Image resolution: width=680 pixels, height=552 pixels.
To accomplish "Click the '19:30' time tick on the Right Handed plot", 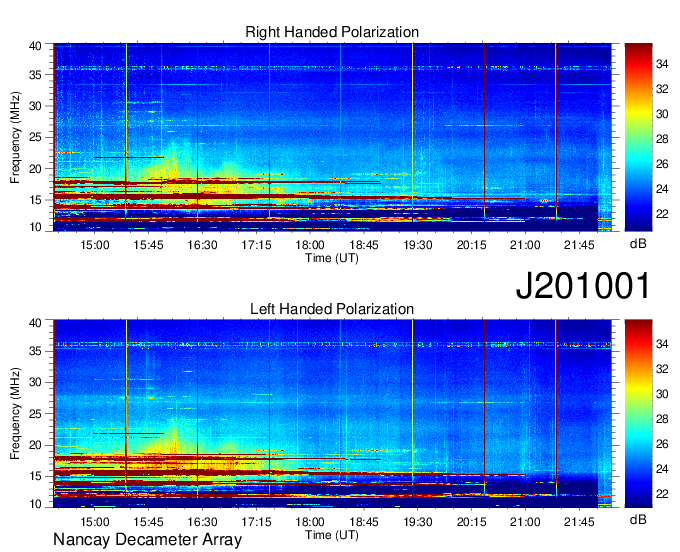I will pos(418,245).
